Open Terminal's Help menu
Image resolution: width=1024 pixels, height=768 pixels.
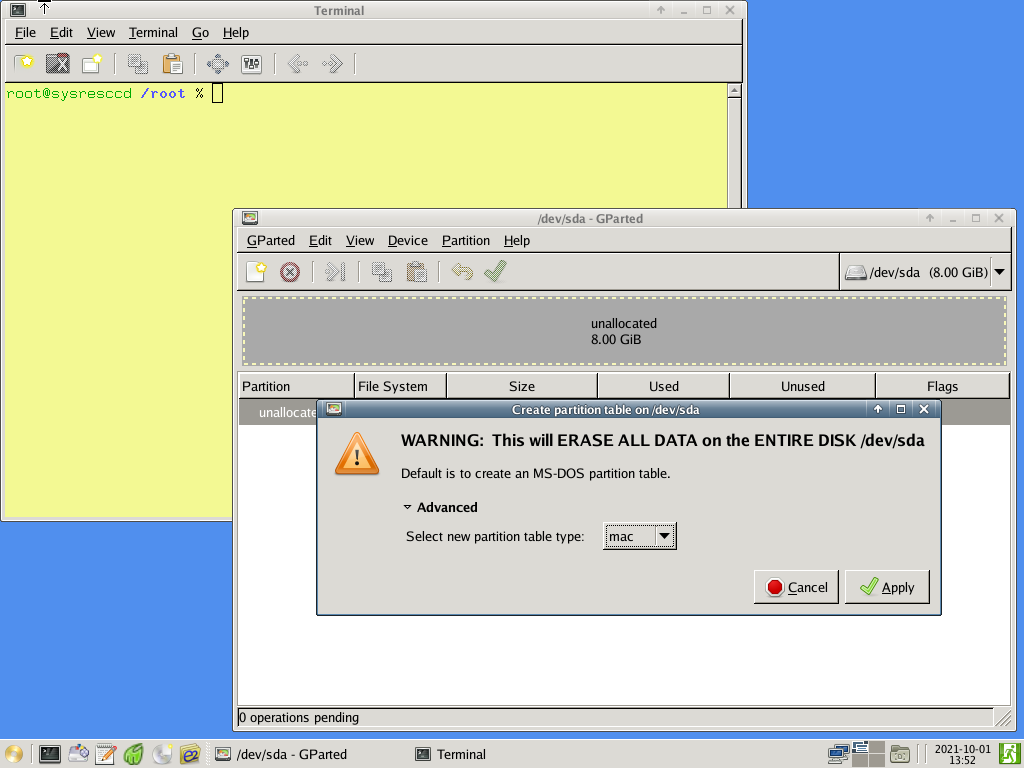tap(235, 33)
